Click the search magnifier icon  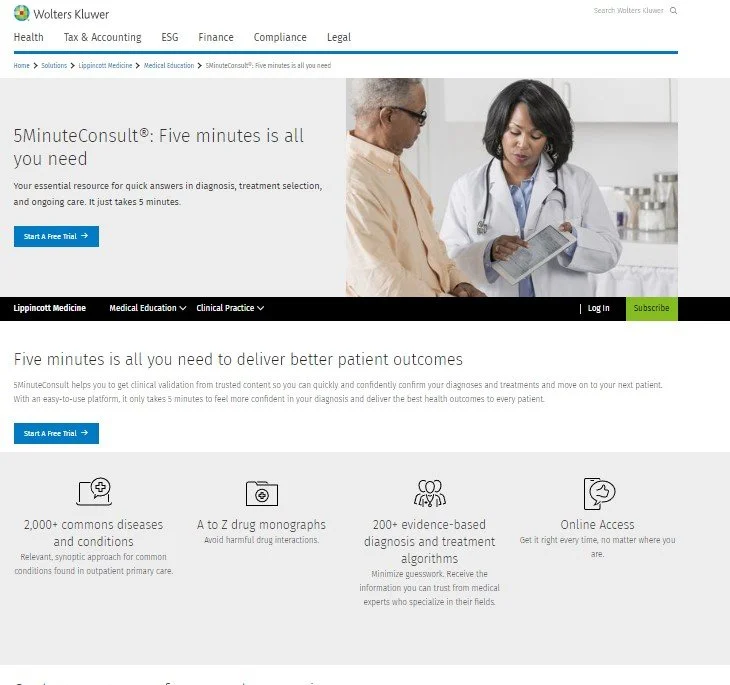tap(673, 10)
